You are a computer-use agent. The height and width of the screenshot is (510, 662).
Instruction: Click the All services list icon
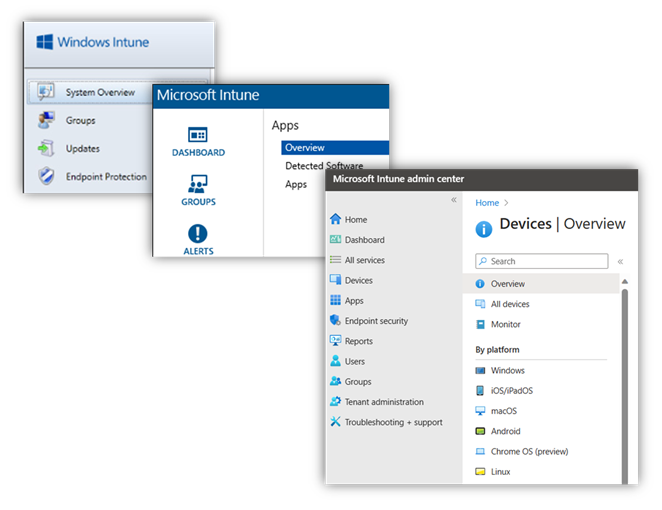[x=335, y=260]
